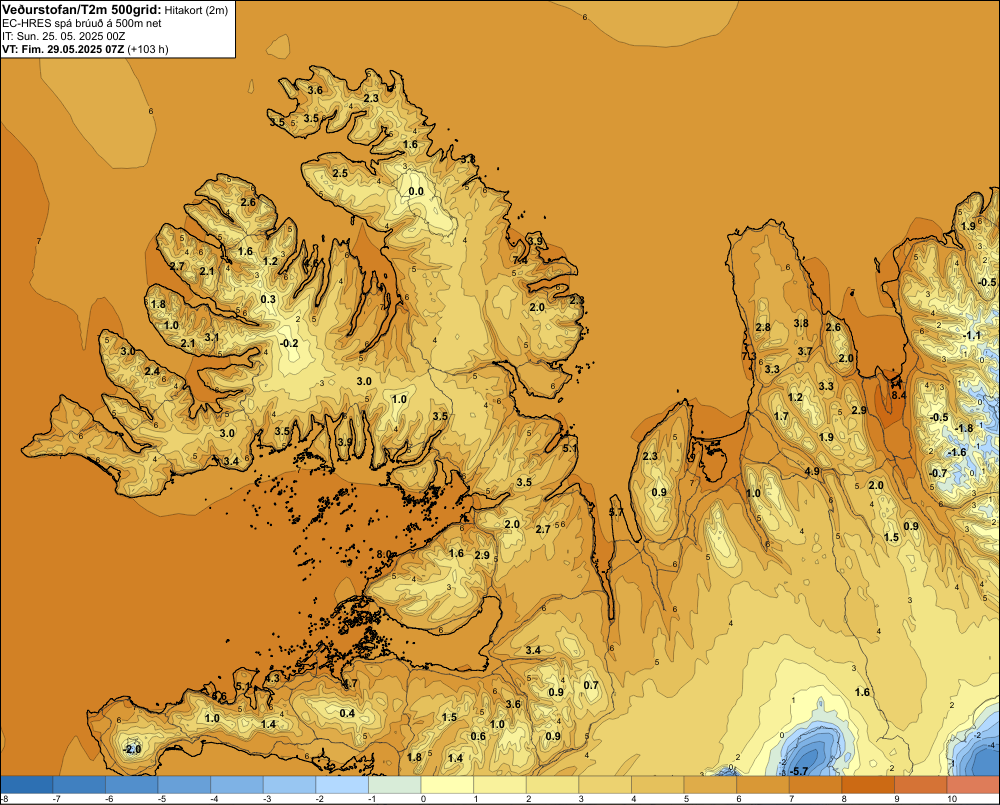Click the '7' label on the color scale

791,799
